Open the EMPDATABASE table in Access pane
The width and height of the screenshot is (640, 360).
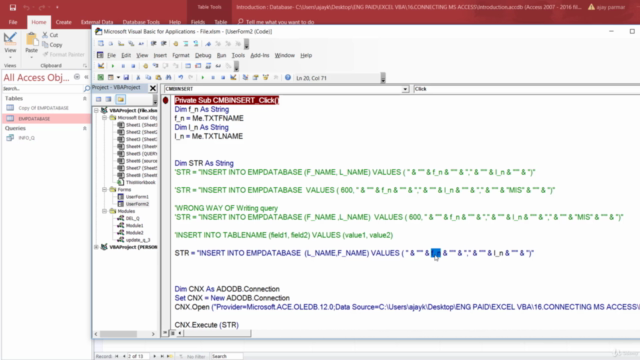coord(46,119)
